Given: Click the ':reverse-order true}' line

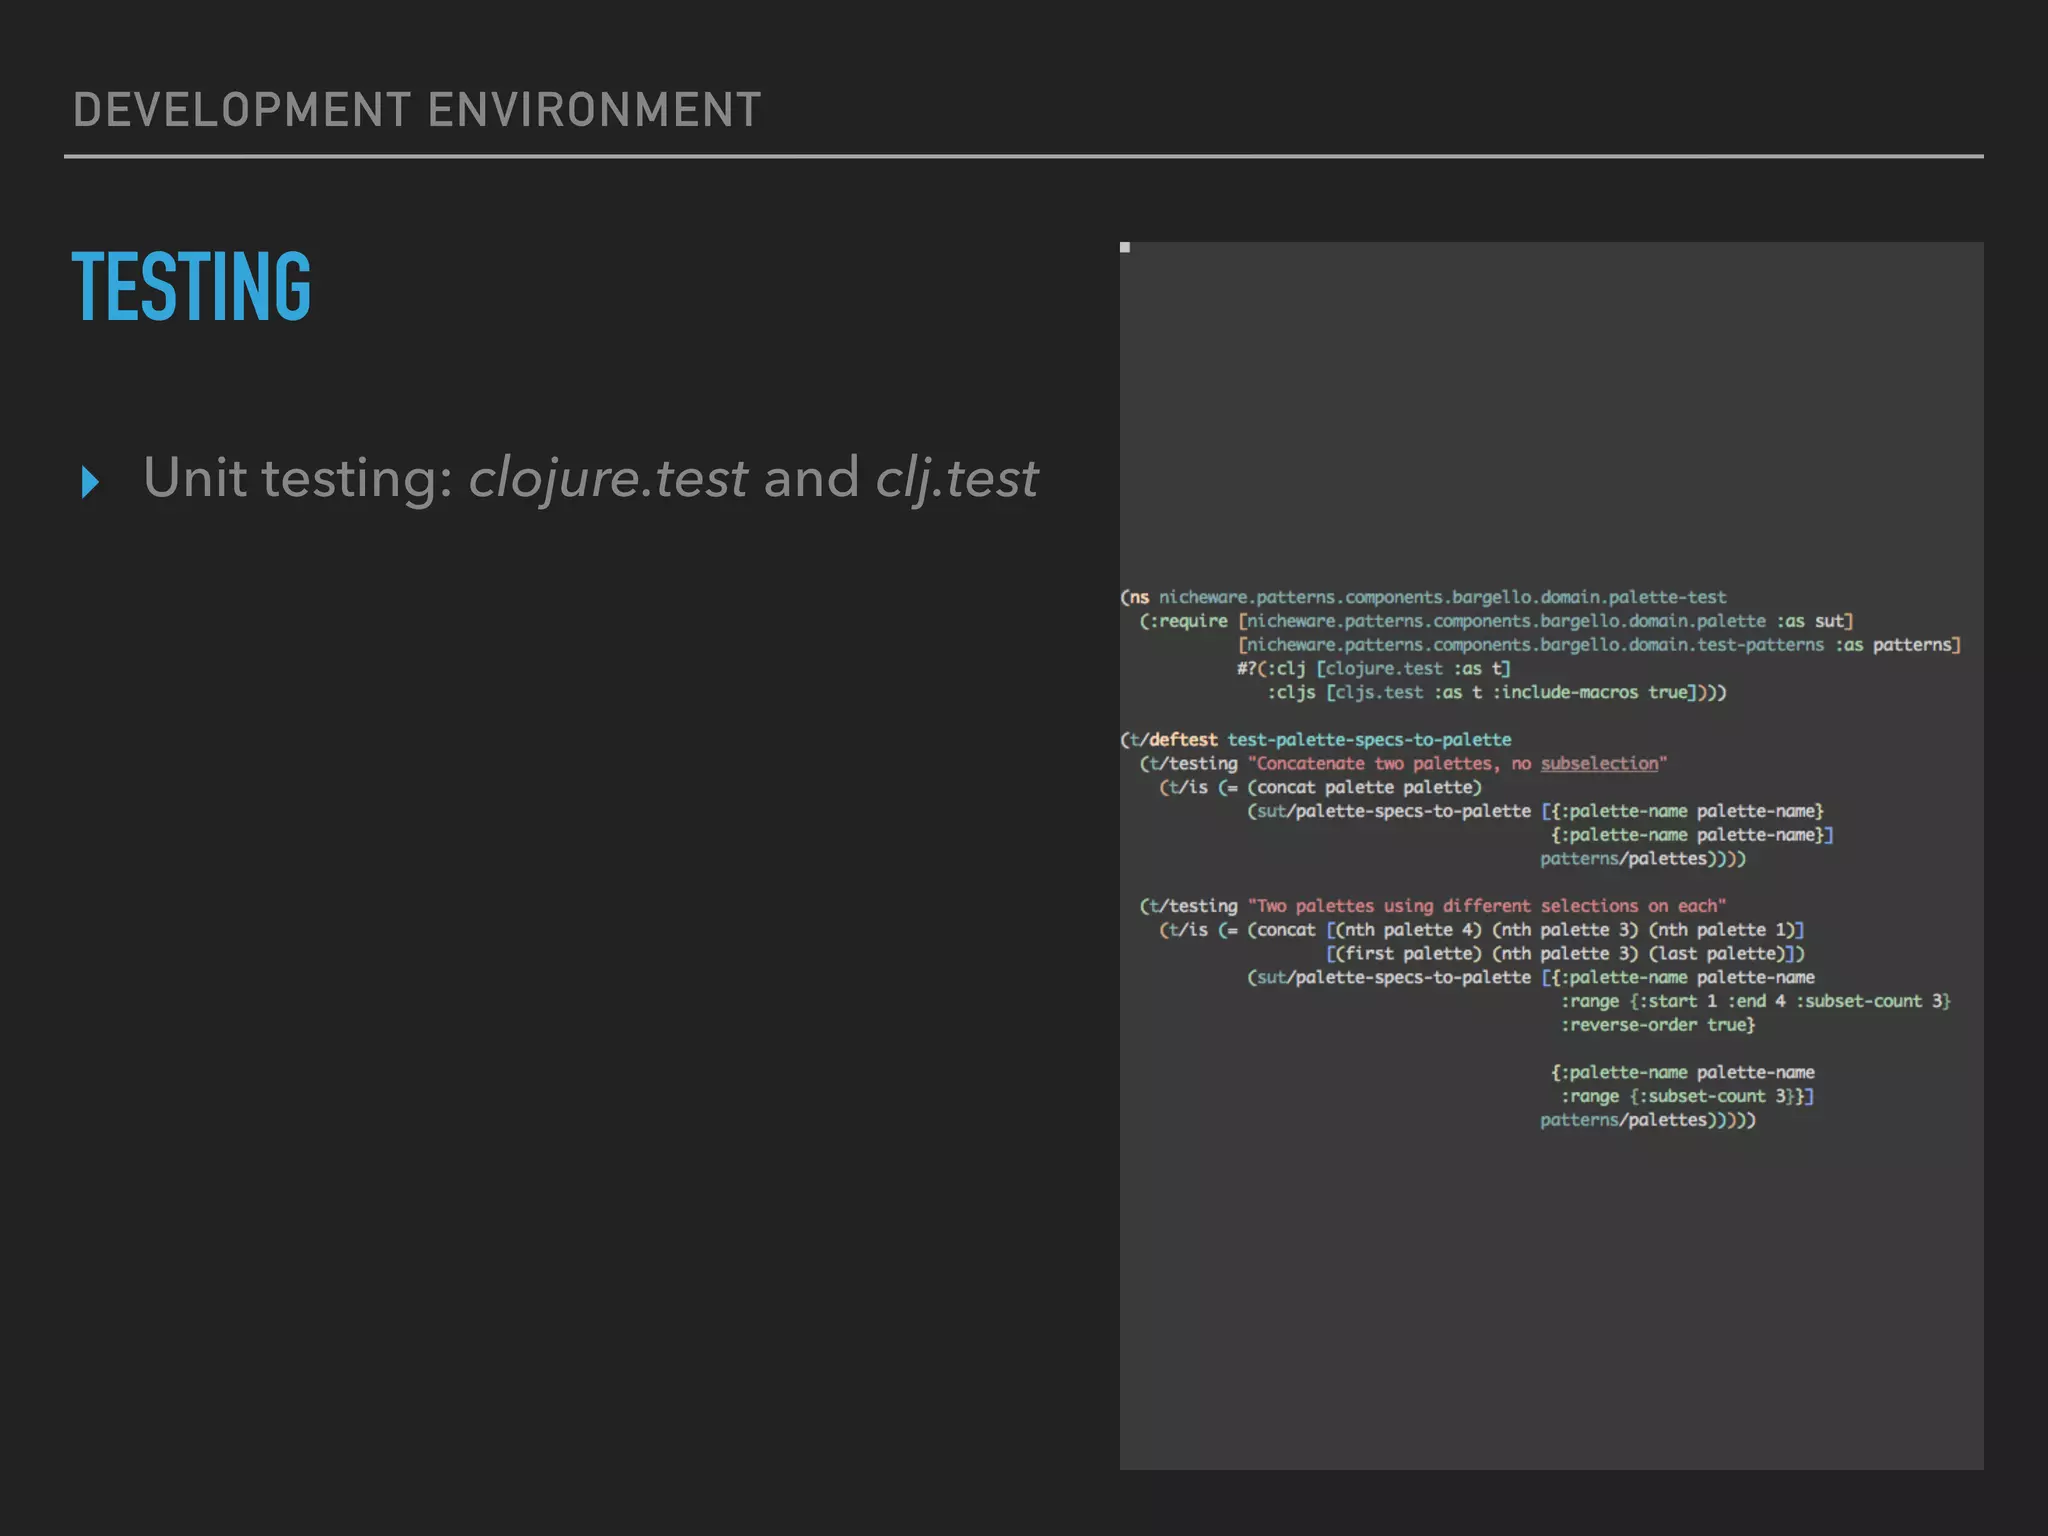Looking at the screenshot, I should (x=1658, y=1025).
